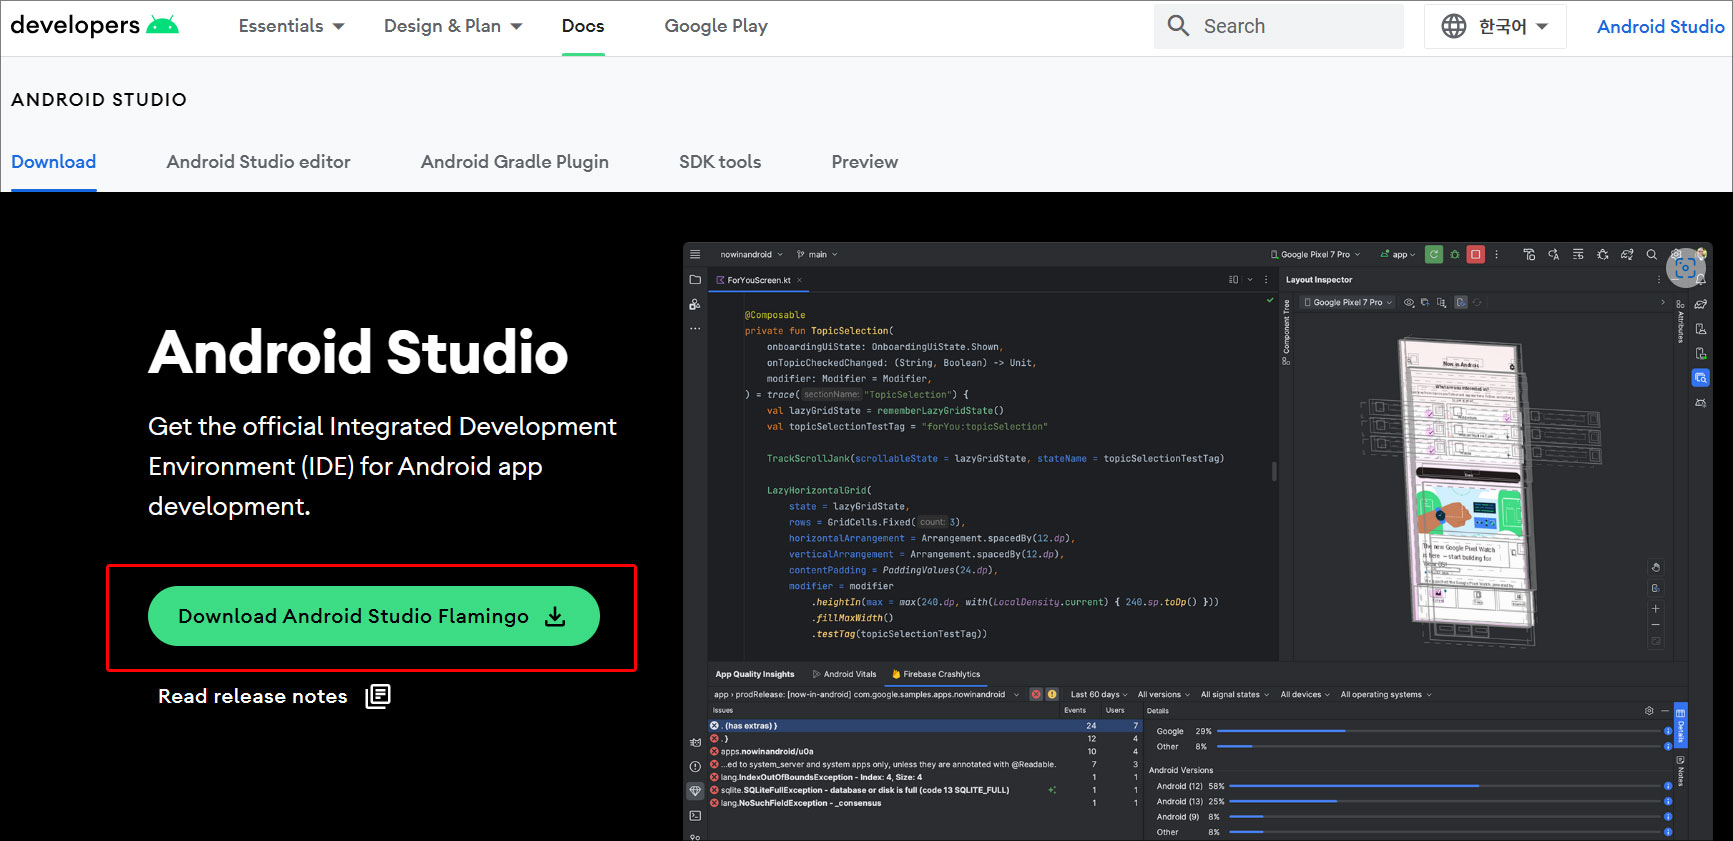Open the Essentials dropdown menu
This screenshot has height=841, width=1733.
coord(291,26)
